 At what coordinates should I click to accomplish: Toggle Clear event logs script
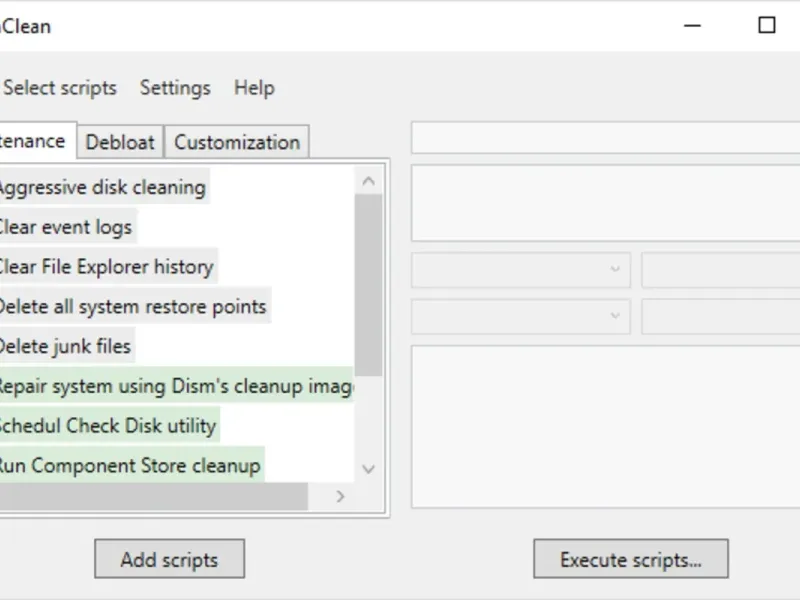65,227
